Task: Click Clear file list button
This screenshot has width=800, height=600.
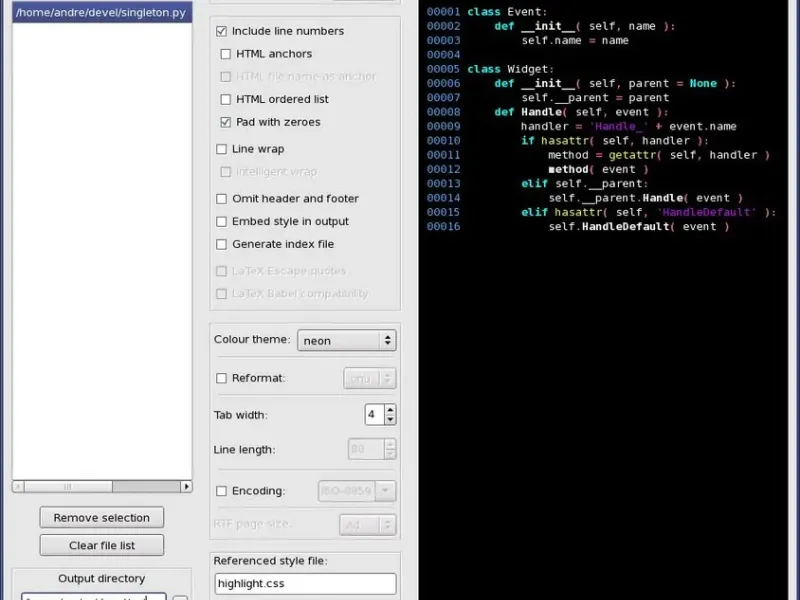Action: pyautogui.click(x=102, y=545)
